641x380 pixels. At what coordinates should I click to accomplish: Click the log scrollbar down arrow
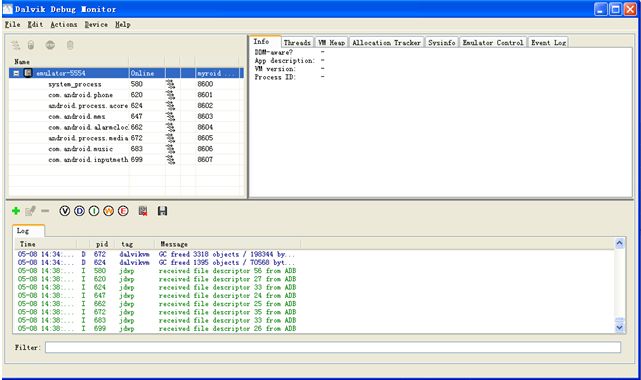point(619,327)
